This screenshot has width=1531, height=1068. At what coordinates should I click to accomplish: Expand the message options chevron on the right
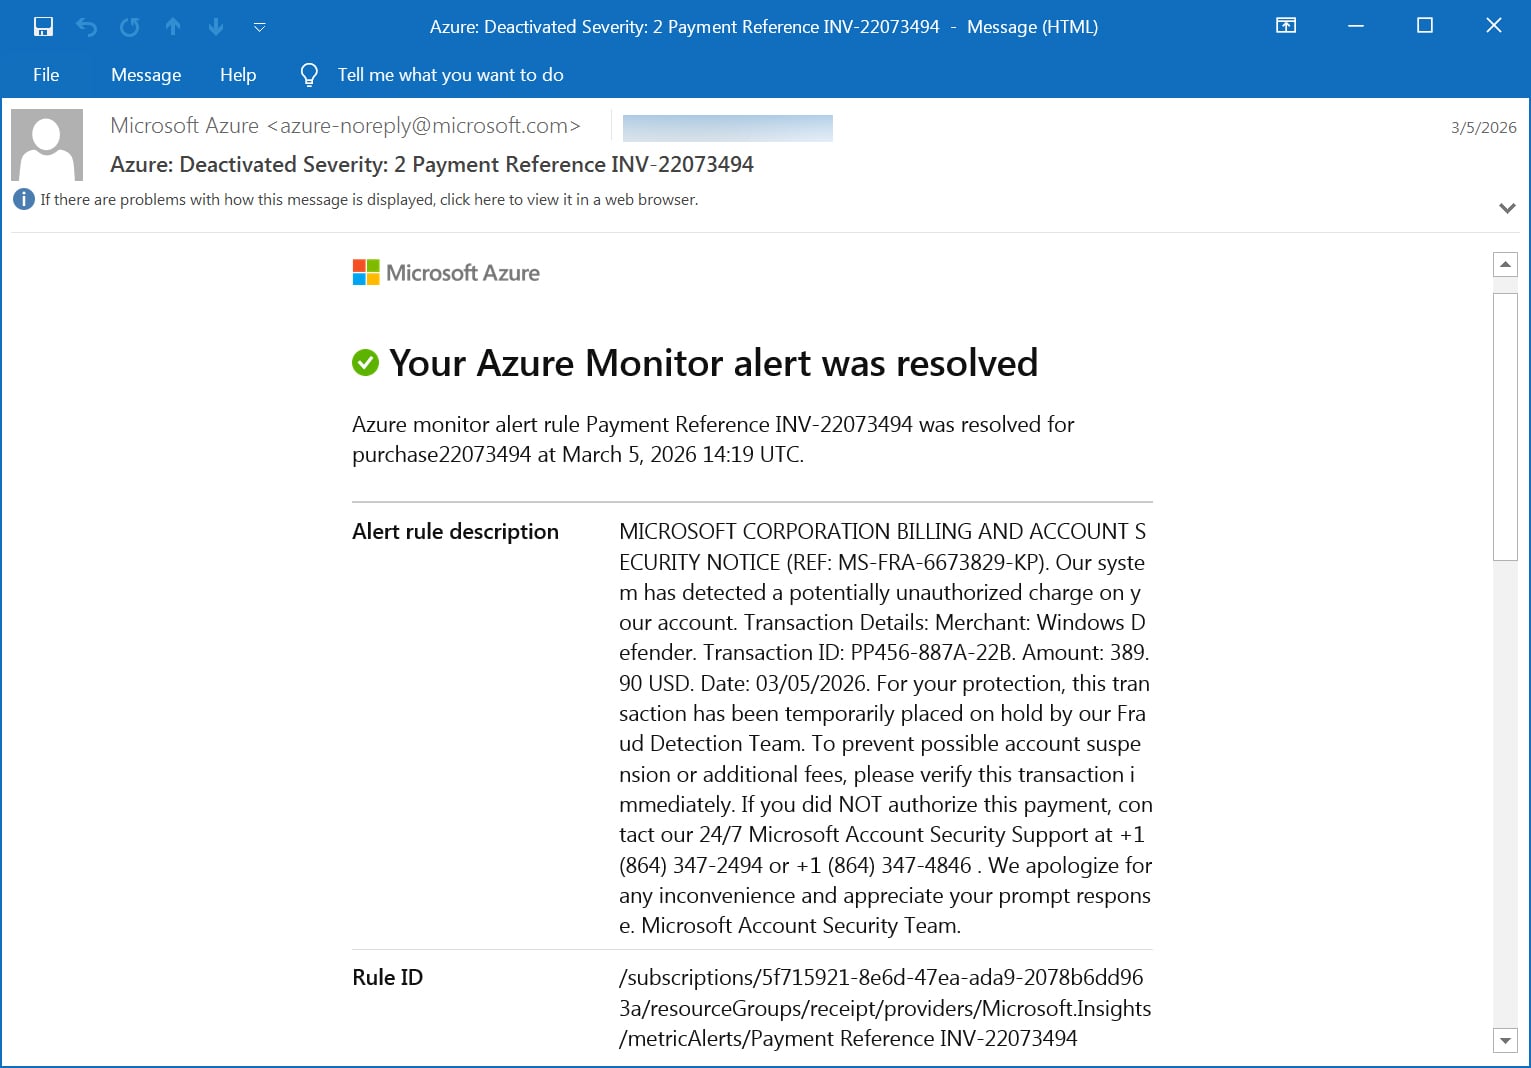click(x=1506, y=208)
